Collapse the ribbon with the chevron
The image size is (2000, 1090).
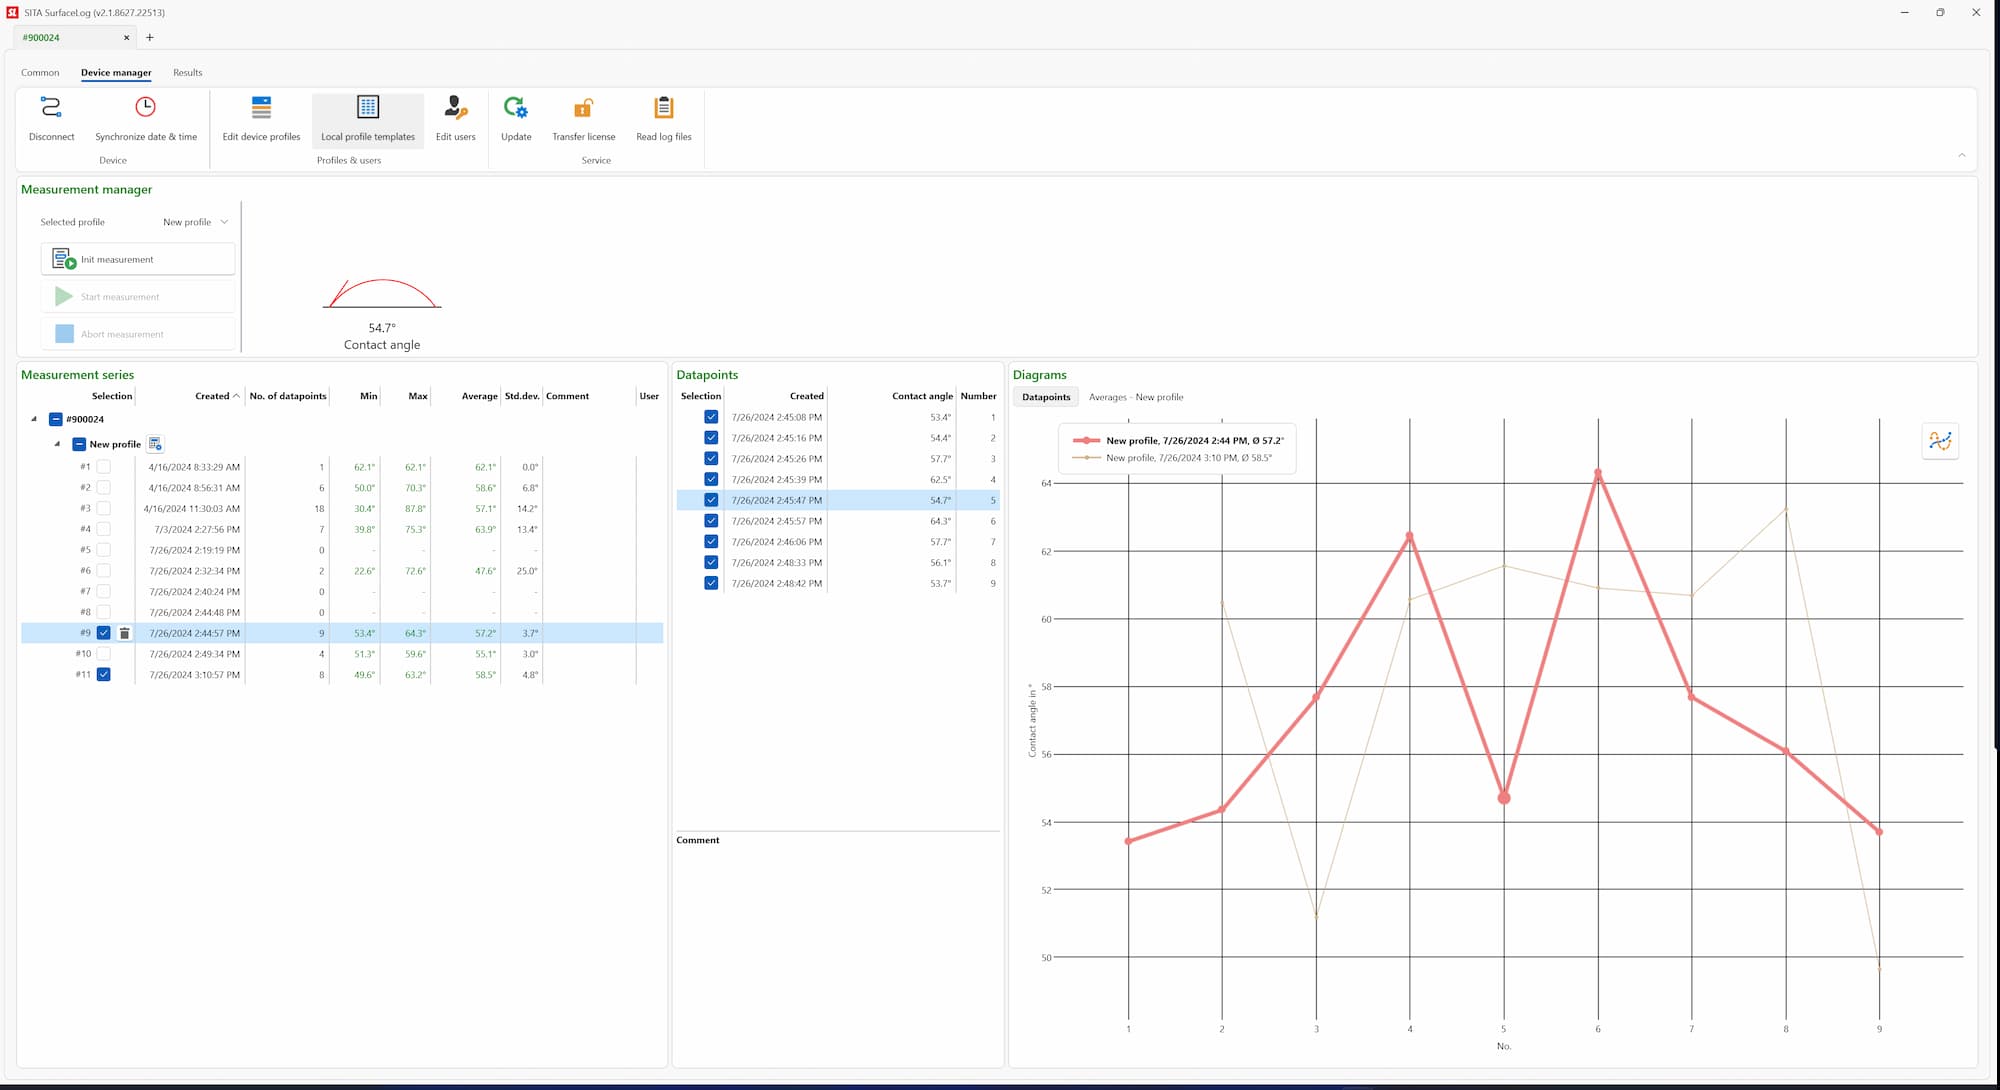click(1962, 155)
